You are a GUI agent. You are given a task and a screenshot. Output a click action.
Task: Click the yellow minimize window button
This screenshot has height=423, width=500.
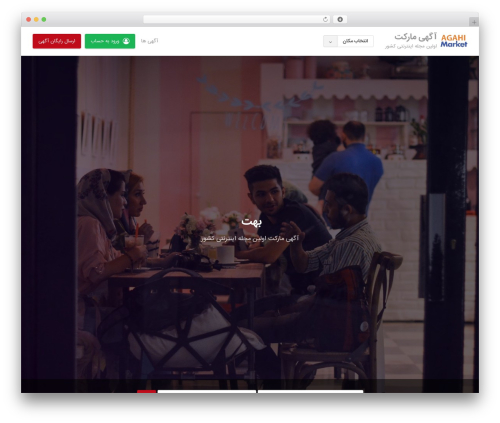tap(36, 20)
